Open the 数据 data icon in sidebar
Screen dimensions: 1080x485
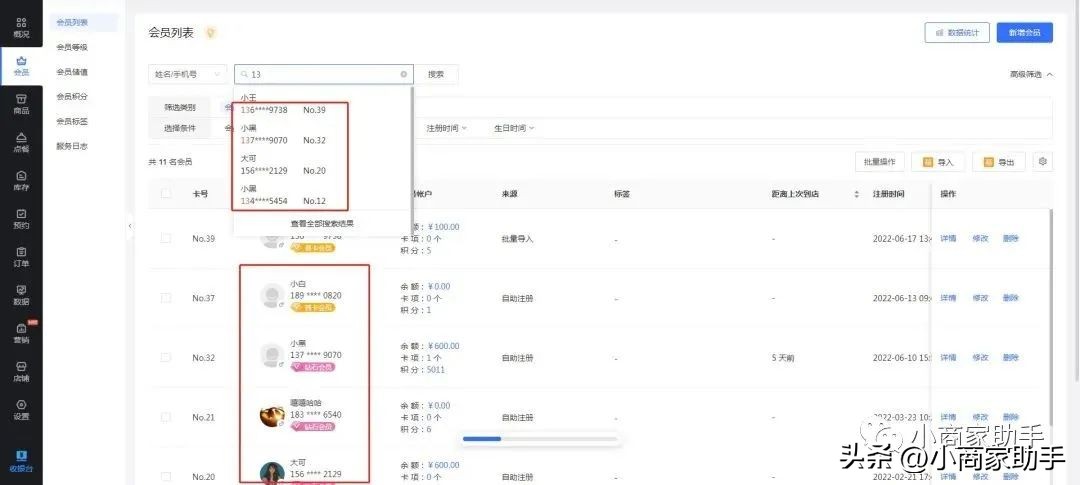point(21,296)
